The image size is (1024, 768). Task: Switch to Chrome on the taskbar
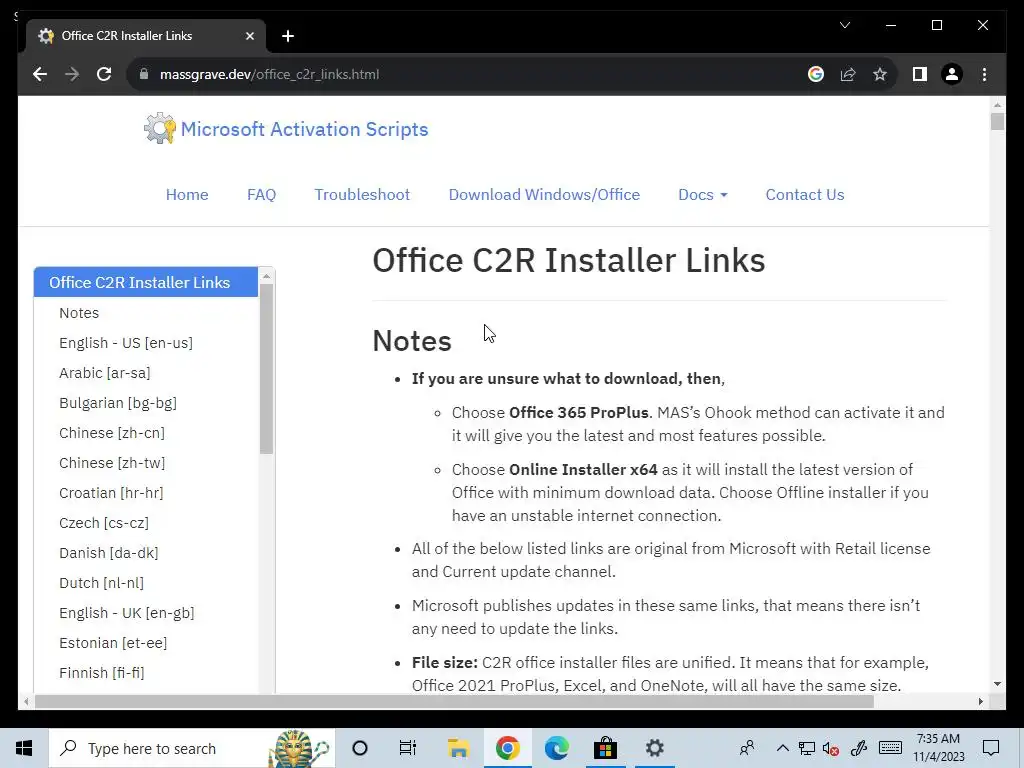507,748
